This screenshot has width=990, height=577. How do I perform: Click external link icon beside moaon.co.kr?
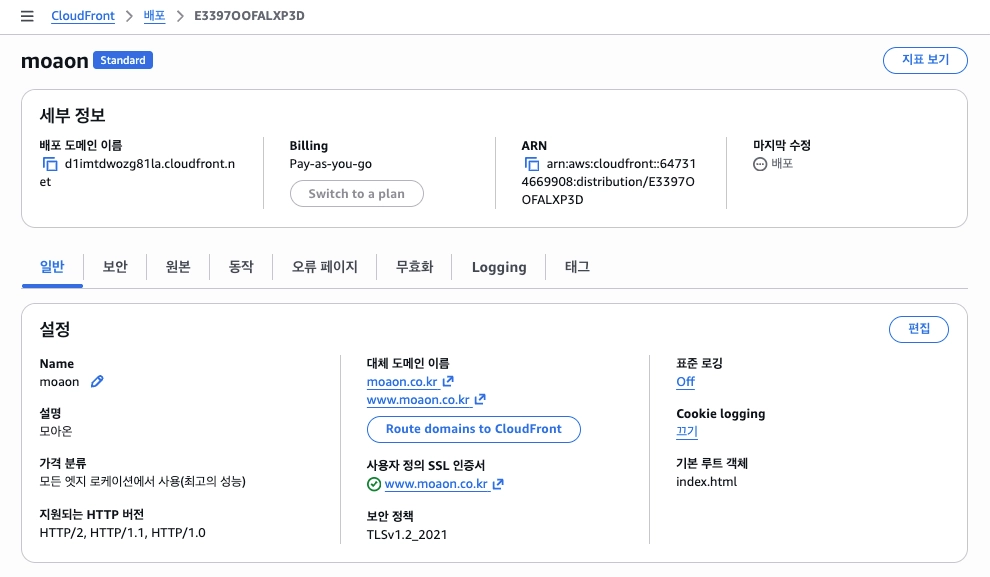[x=448, y=381]
